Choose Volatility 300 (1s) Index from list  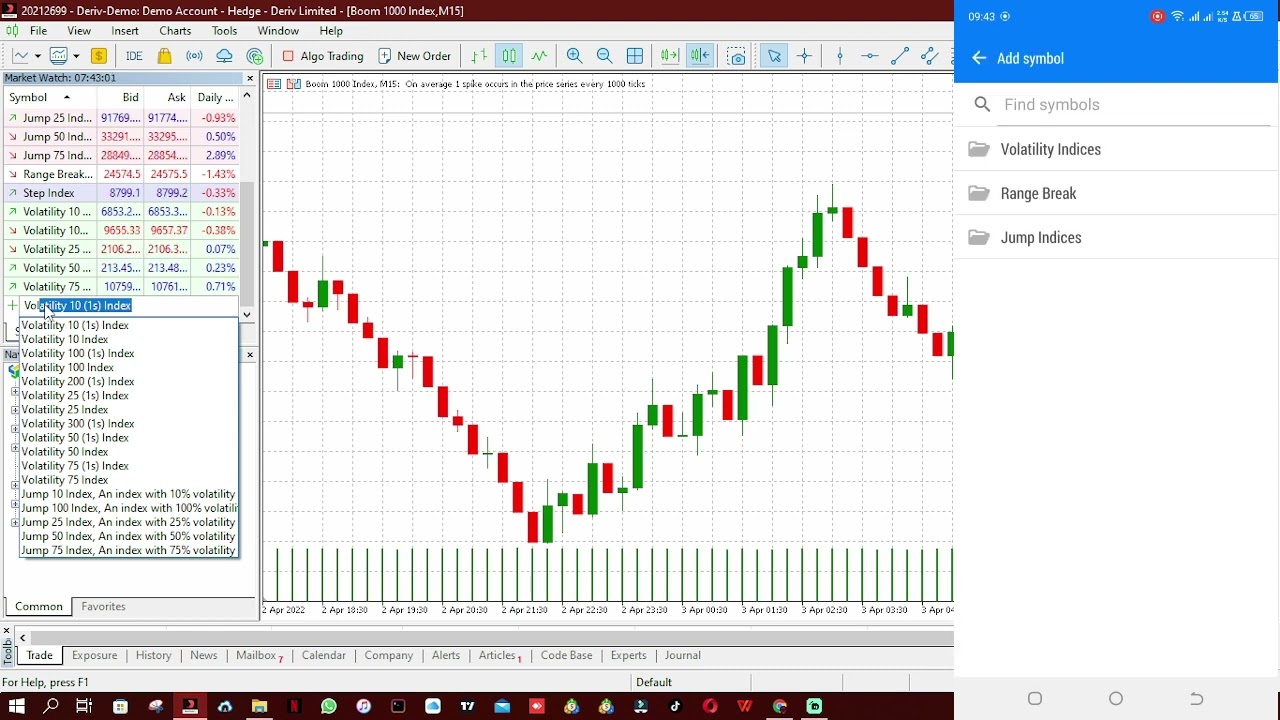[78, 423]
